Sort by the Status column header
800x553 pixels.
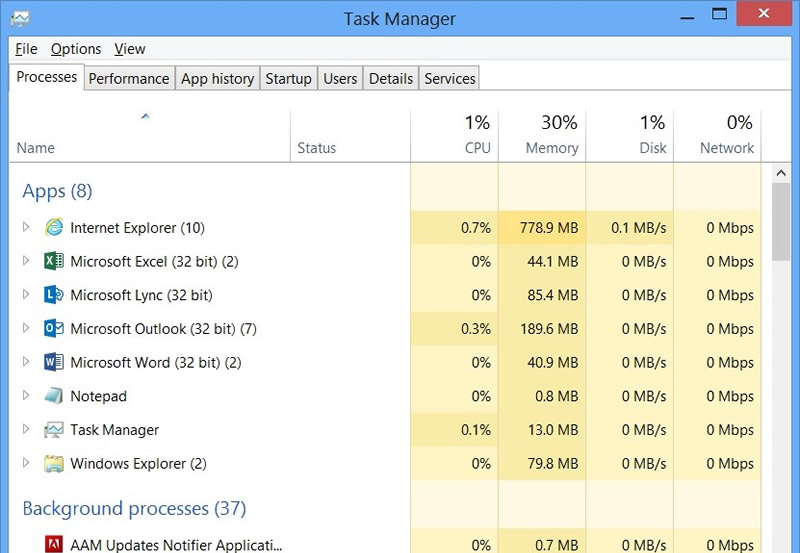coord(351,136)
